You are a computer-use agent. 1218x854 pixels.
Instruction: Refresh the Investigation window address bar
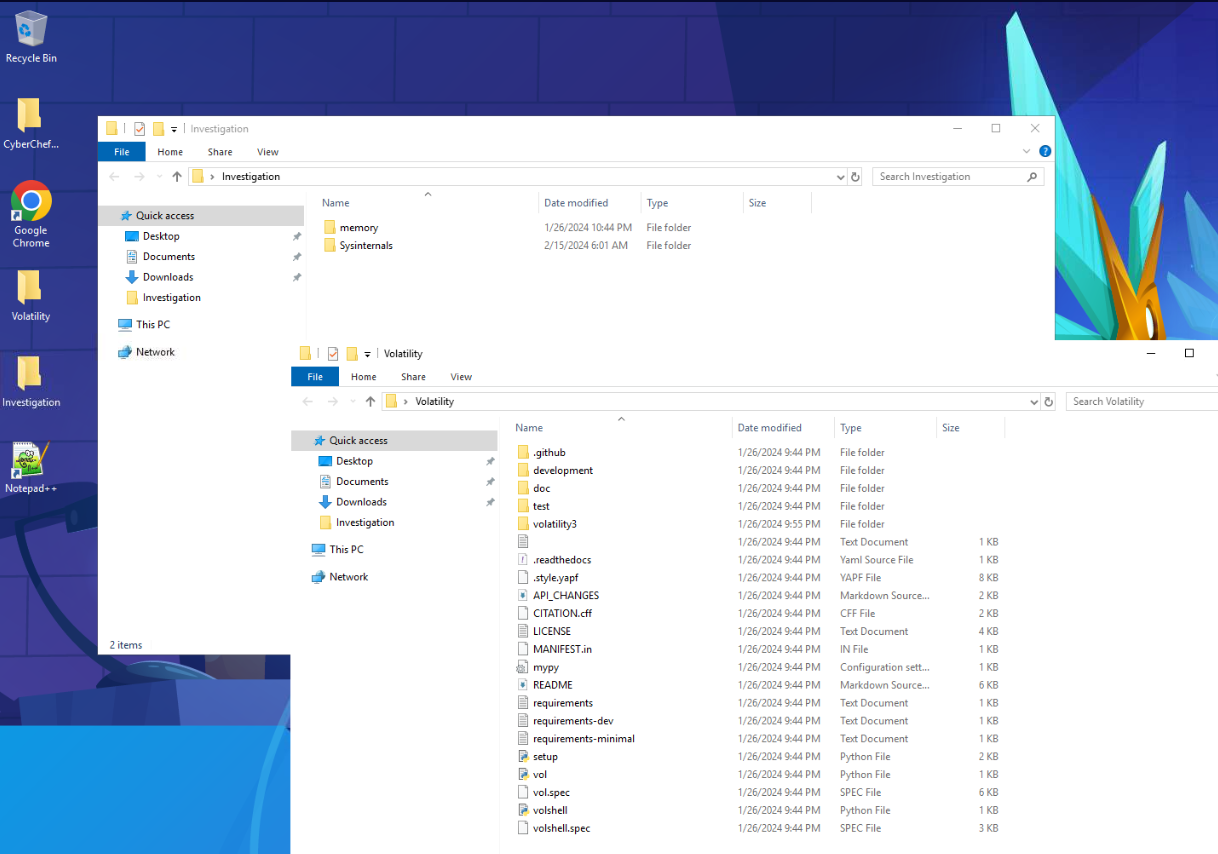pyautogui.click(x=855, y=177)
